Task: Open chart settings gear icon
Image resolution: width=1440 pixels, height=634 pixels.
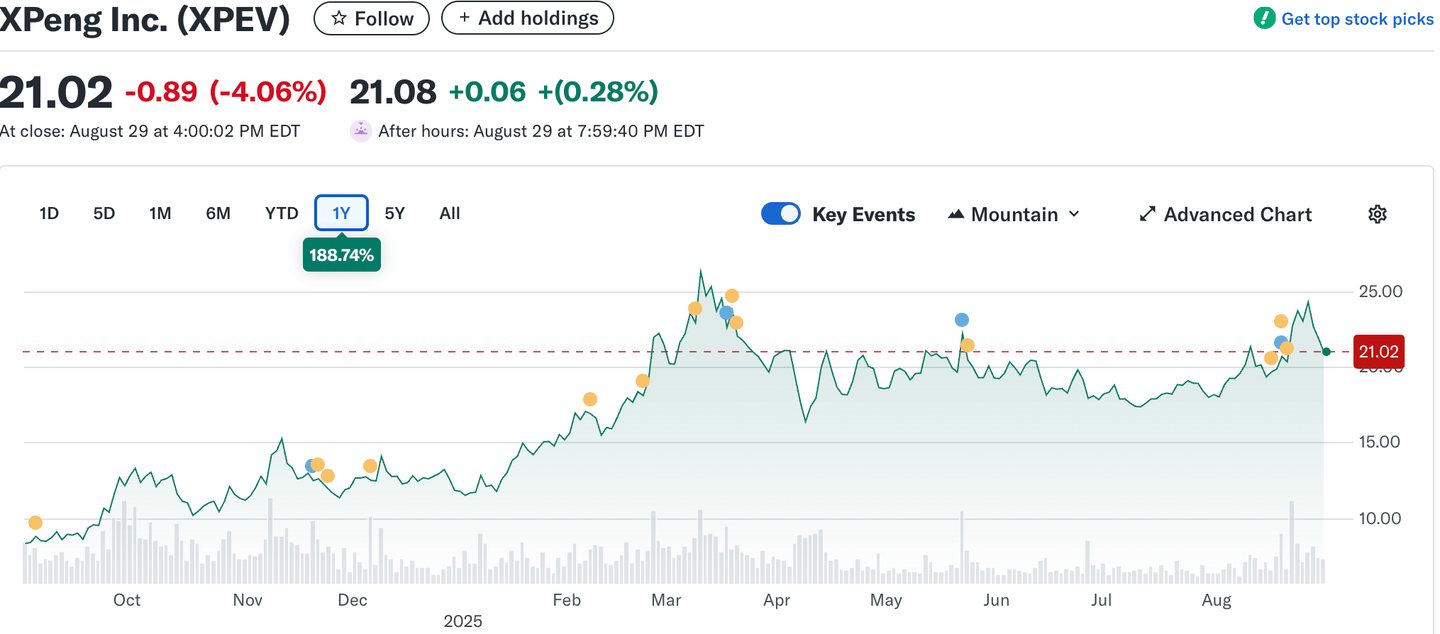Action: (x=1377, y=214)
